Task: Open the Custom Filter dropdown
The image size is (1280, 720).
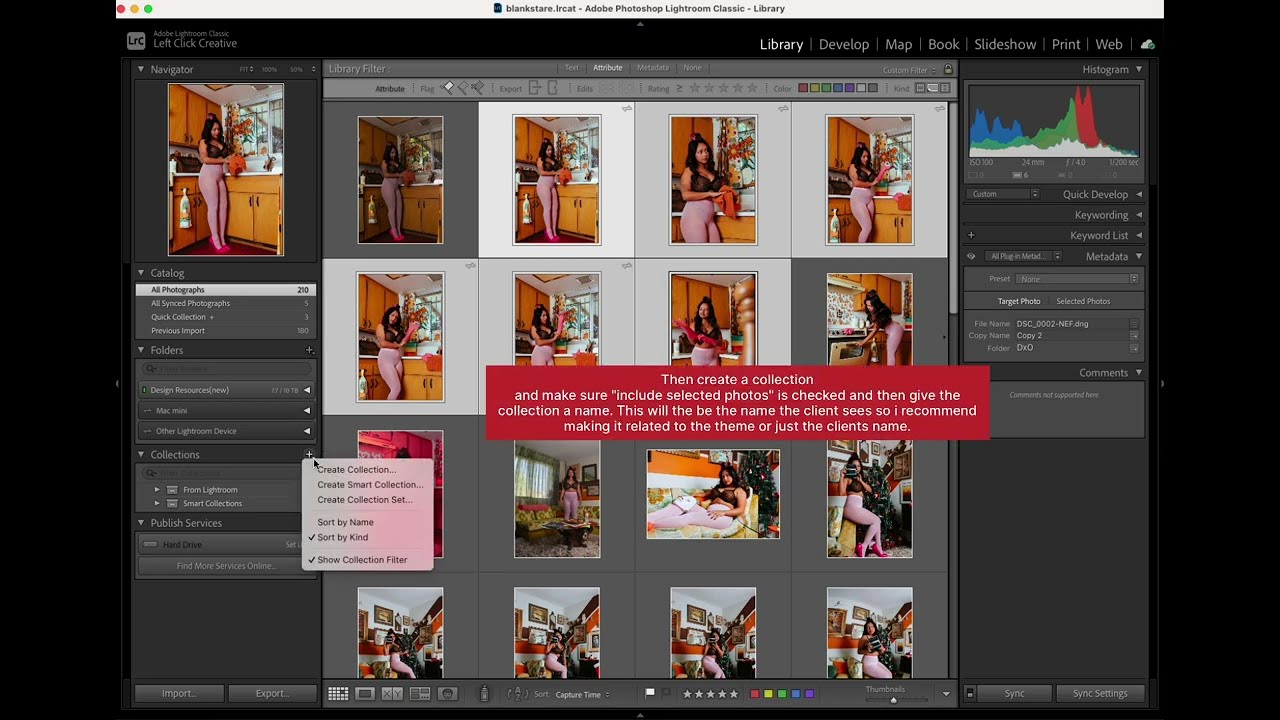Action: point(910,70)
